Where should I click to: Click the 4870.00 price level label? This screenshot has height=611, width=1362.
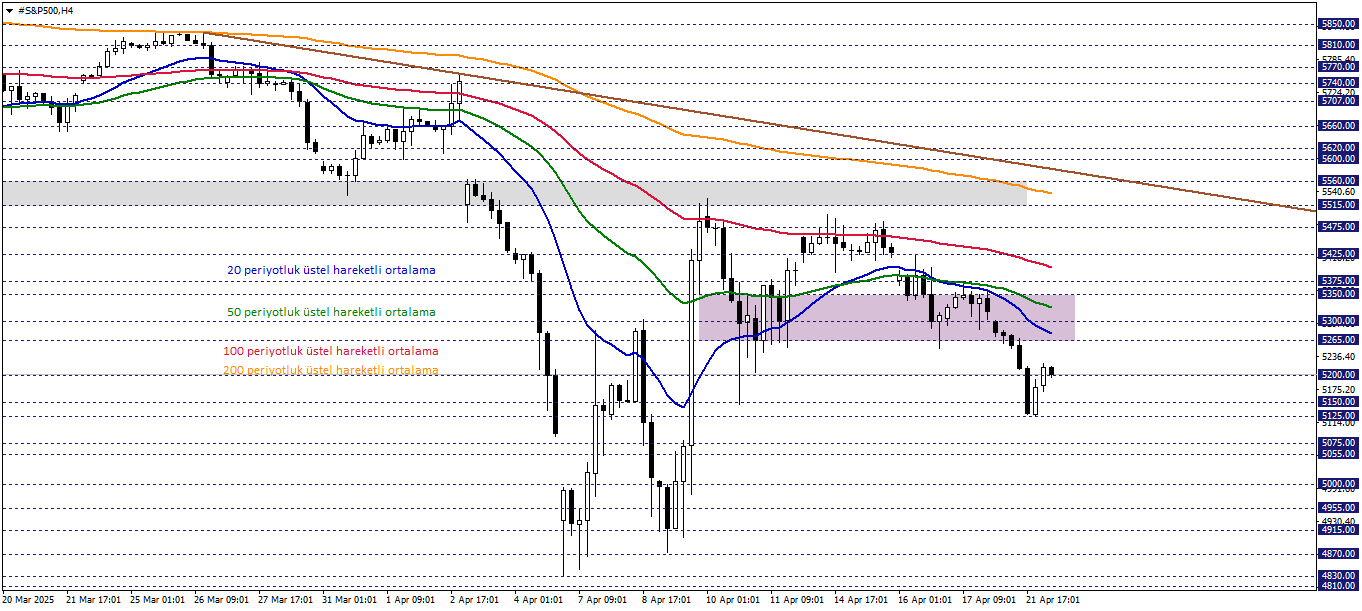pyautogui.click(x=1338, y=553)
